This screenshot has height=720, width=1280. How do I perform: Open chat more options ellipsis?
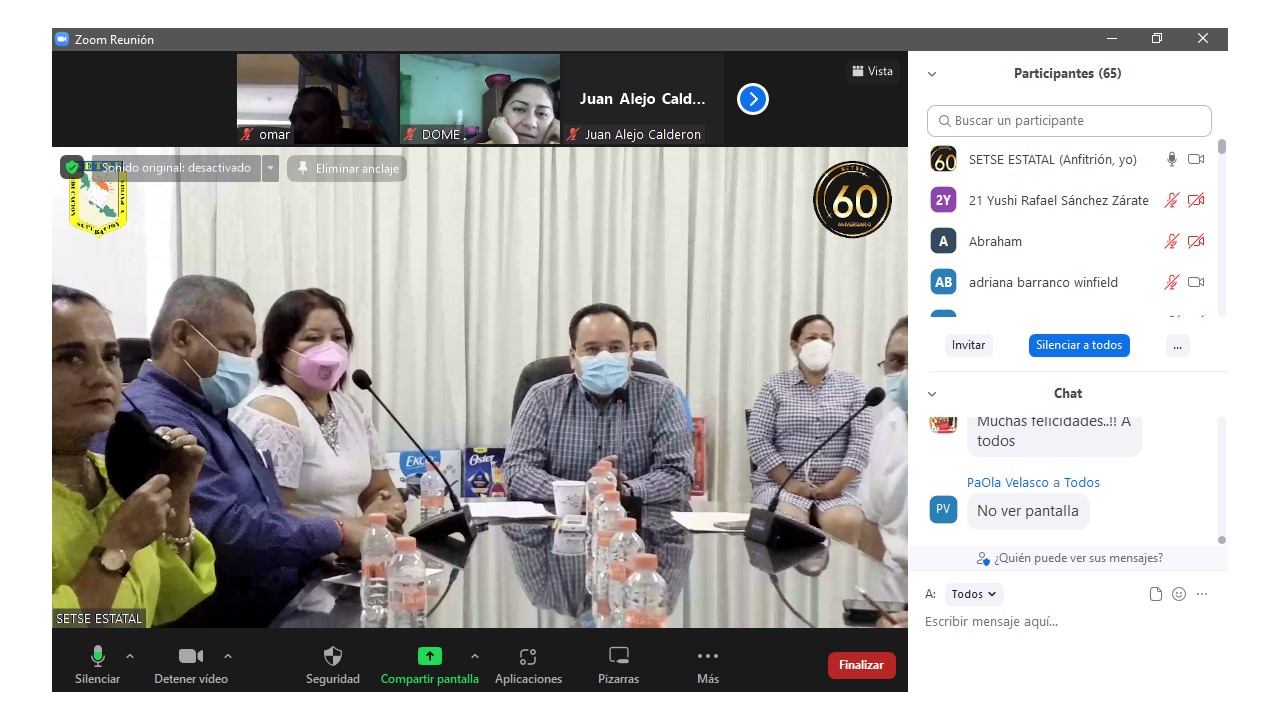[x=1202, y=594]
